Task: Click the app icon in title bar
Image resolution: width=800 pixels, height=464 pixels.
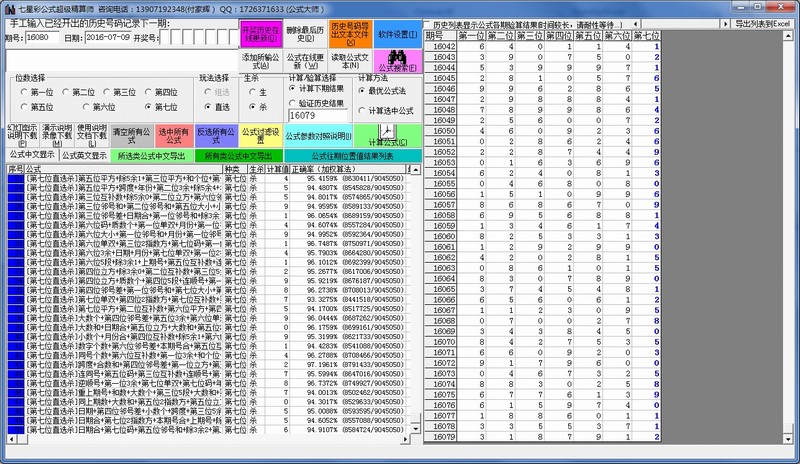Action: [x=7, y=6]
